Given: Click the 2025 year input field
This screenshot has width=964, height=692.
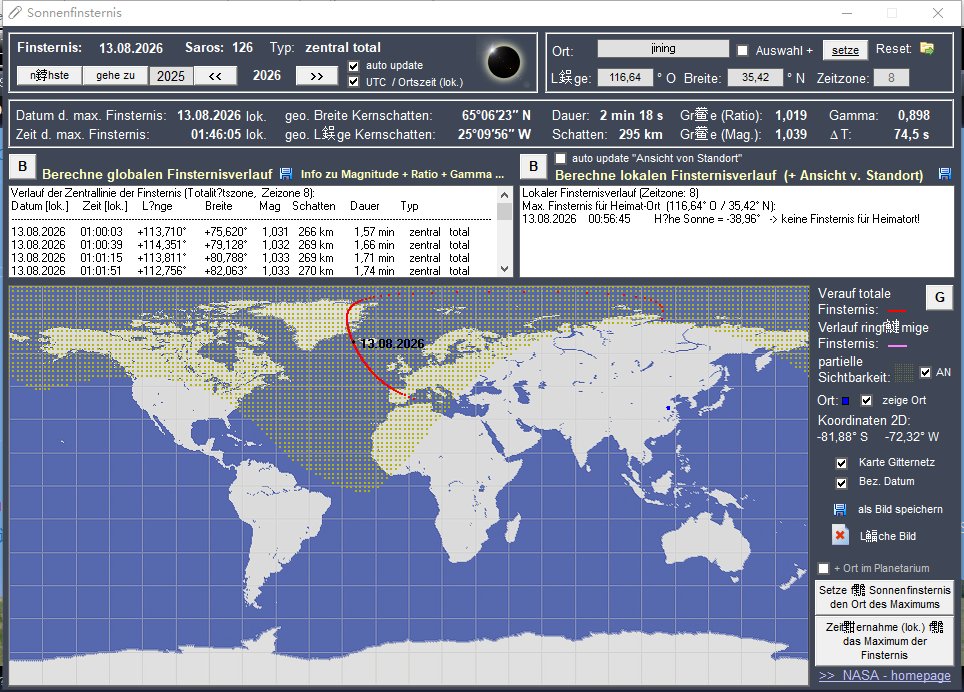Looking at the screenshot, I should click(171, 76).
